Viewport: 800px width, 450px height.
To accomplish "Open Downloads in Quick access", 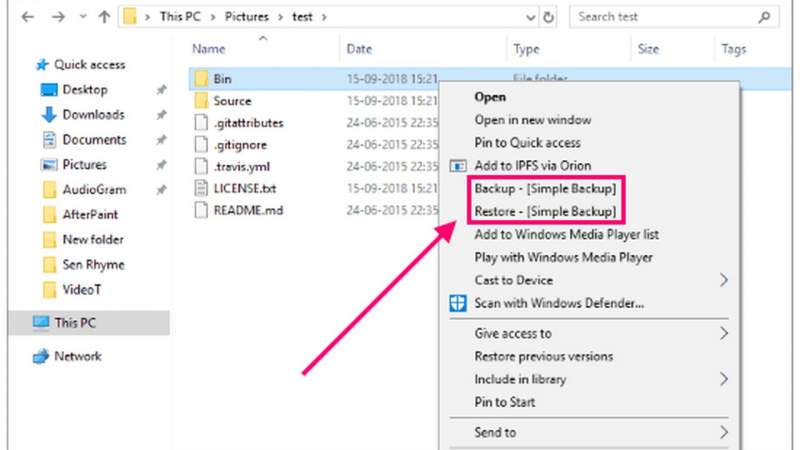I will point(93,115).
